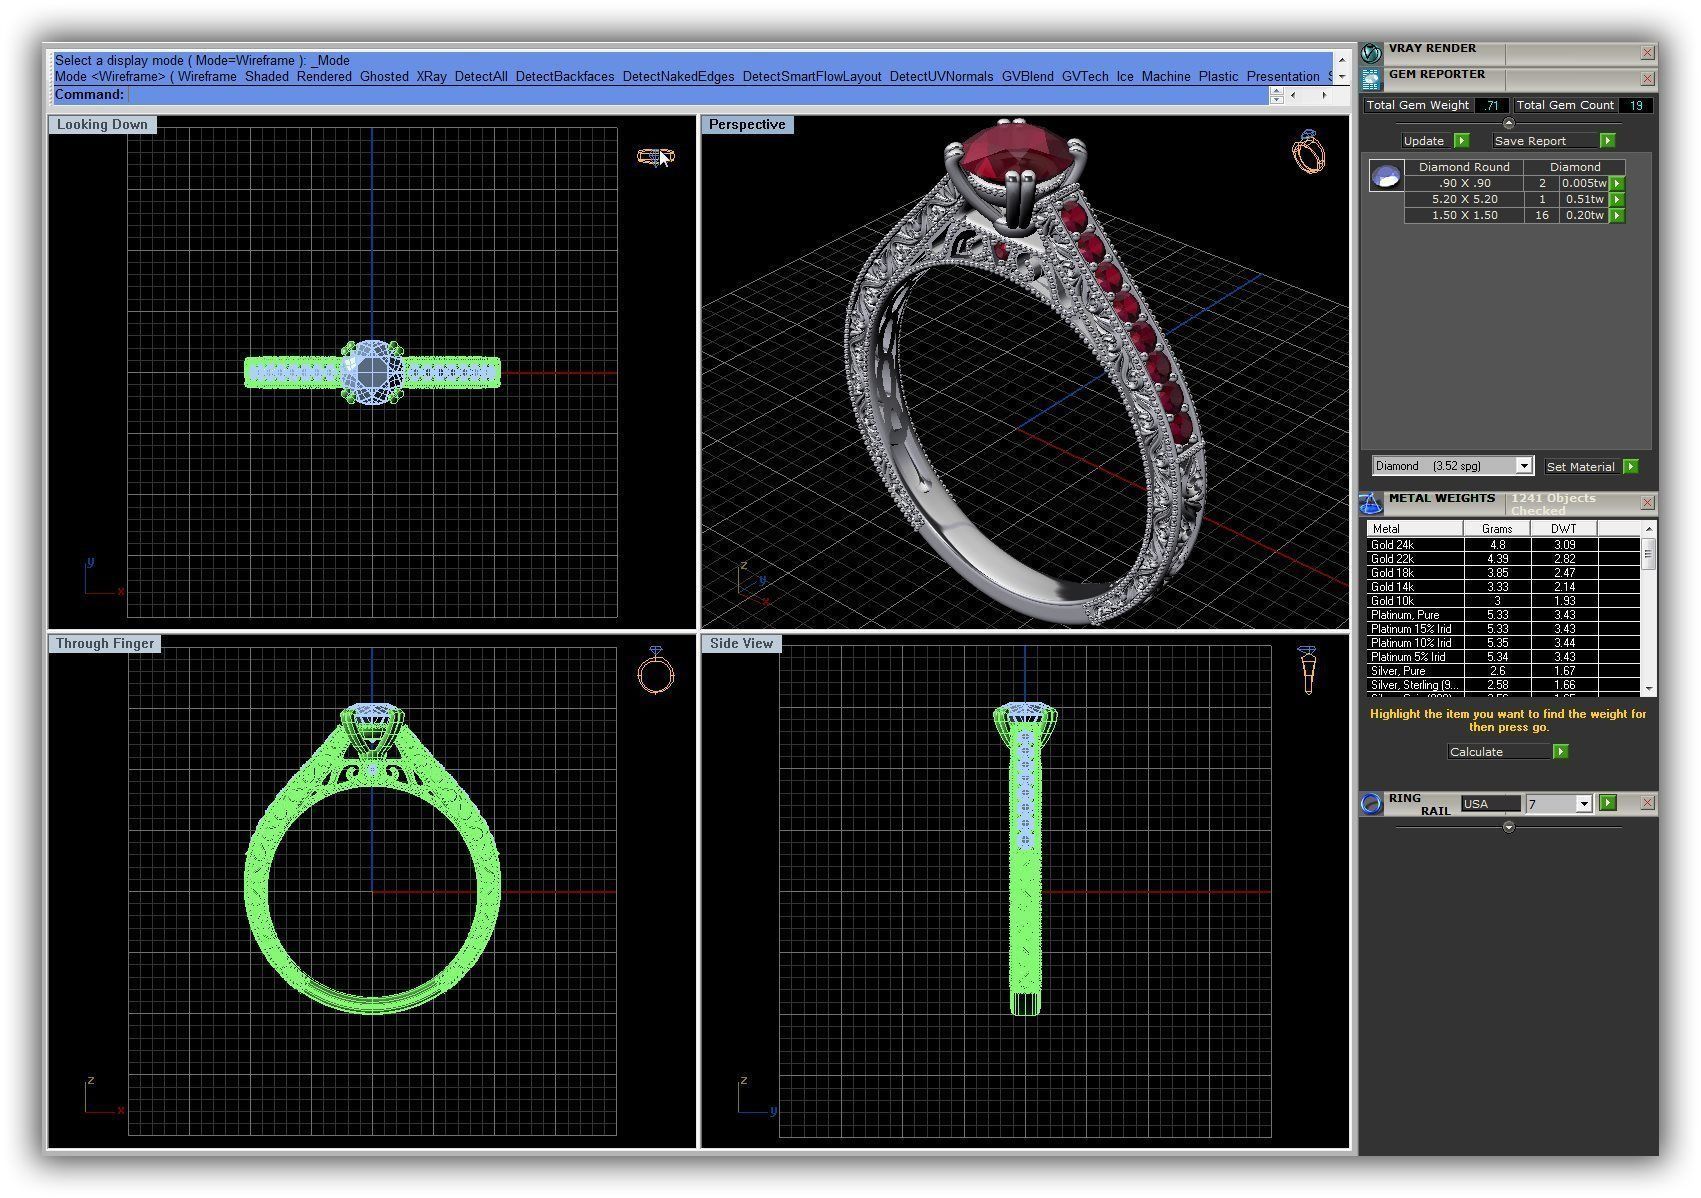Viewport: 1701px width, 1198px height.
Task: Select the Gold 14k row
Action: point(1502,587)
